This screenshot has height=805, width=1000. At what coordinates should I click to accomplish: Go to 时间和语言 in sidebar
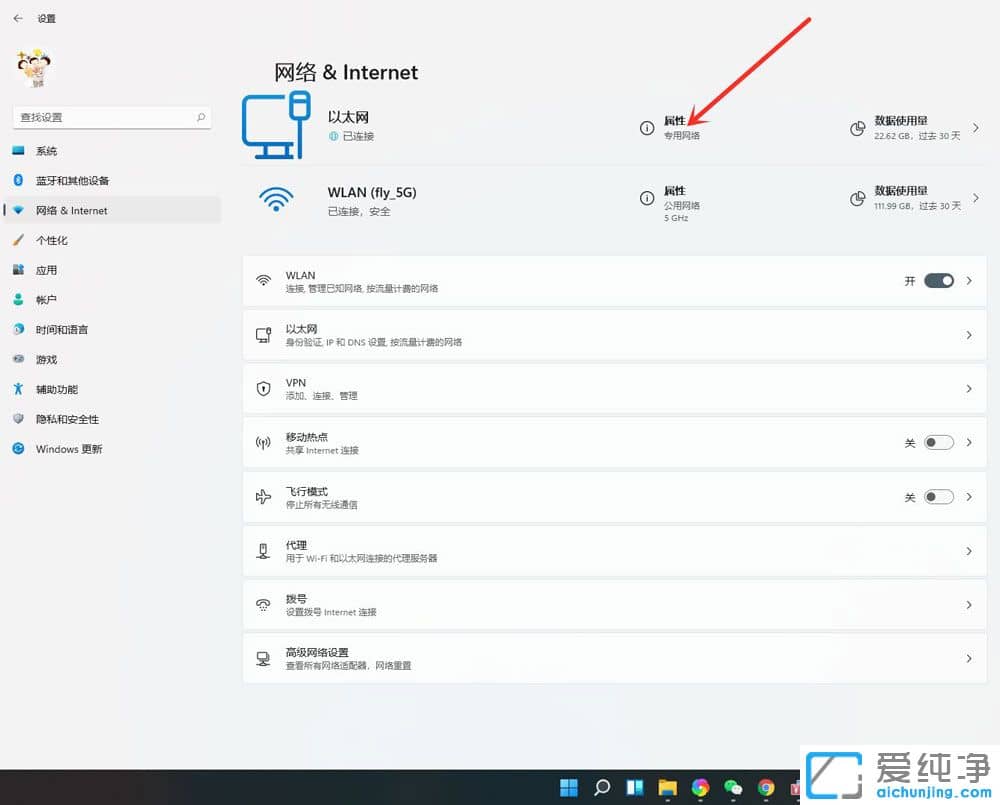[x=112, y=330]
